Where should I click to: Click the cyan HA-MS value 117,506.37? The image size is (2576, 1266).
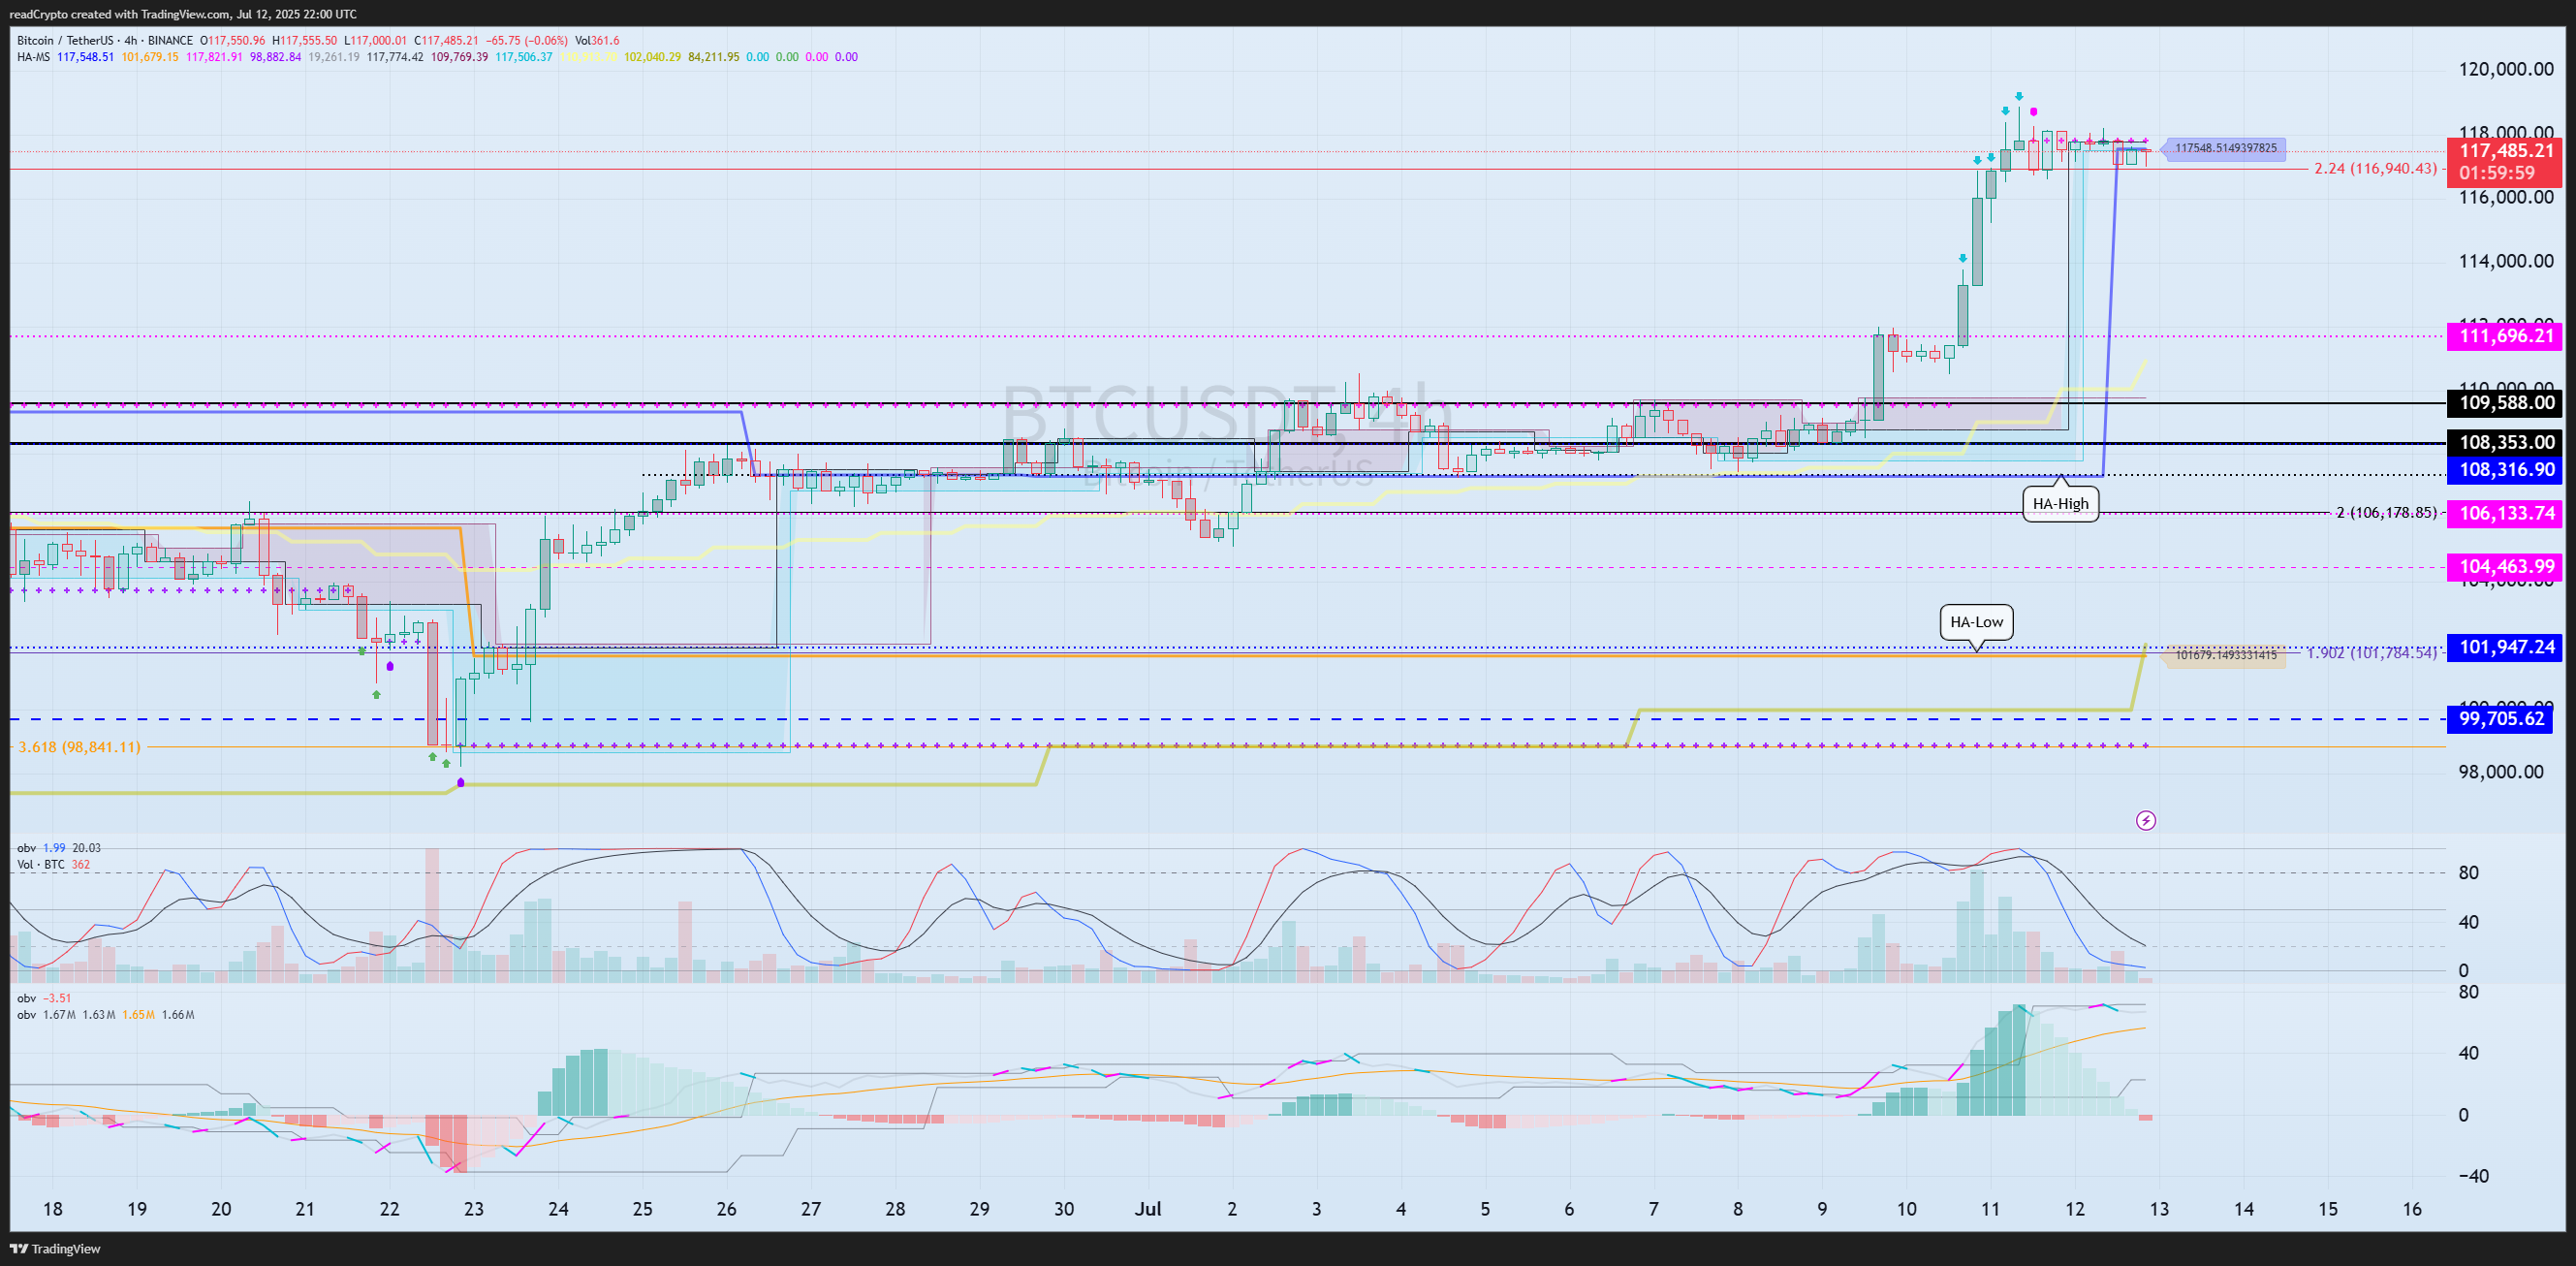click(x=523, y=57)
